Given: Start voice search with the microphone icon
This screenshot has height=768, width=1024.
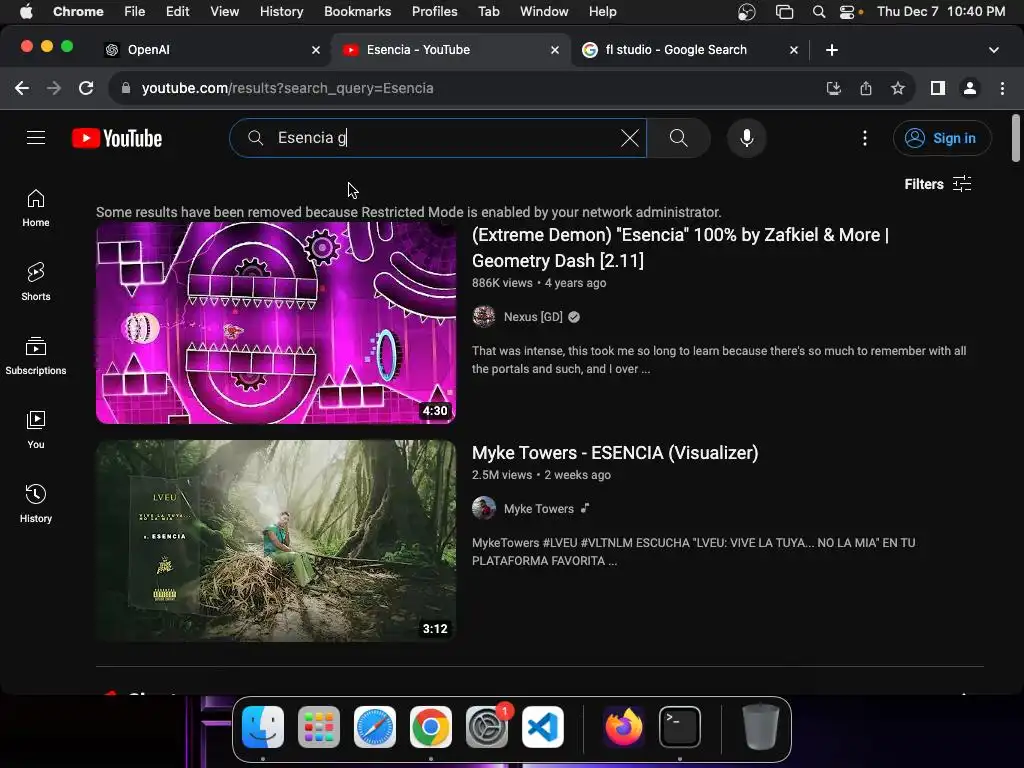Looking at the screenshot, I should [x=746, y=138].
